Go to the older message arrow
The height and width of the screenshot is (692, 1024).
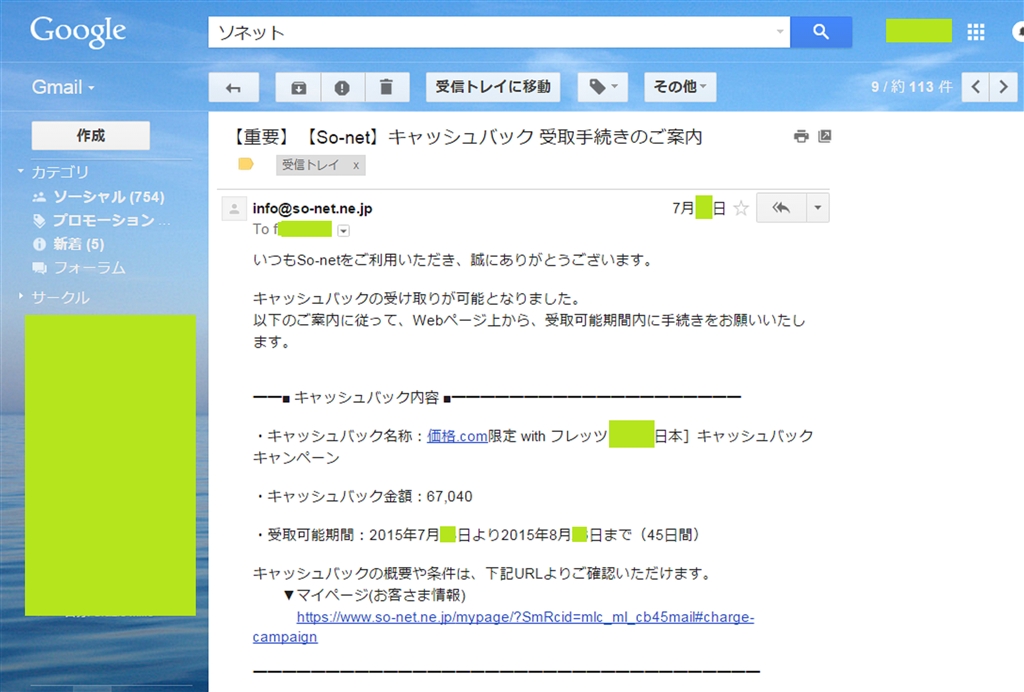pyautogui.click(x=1004, y=87)
